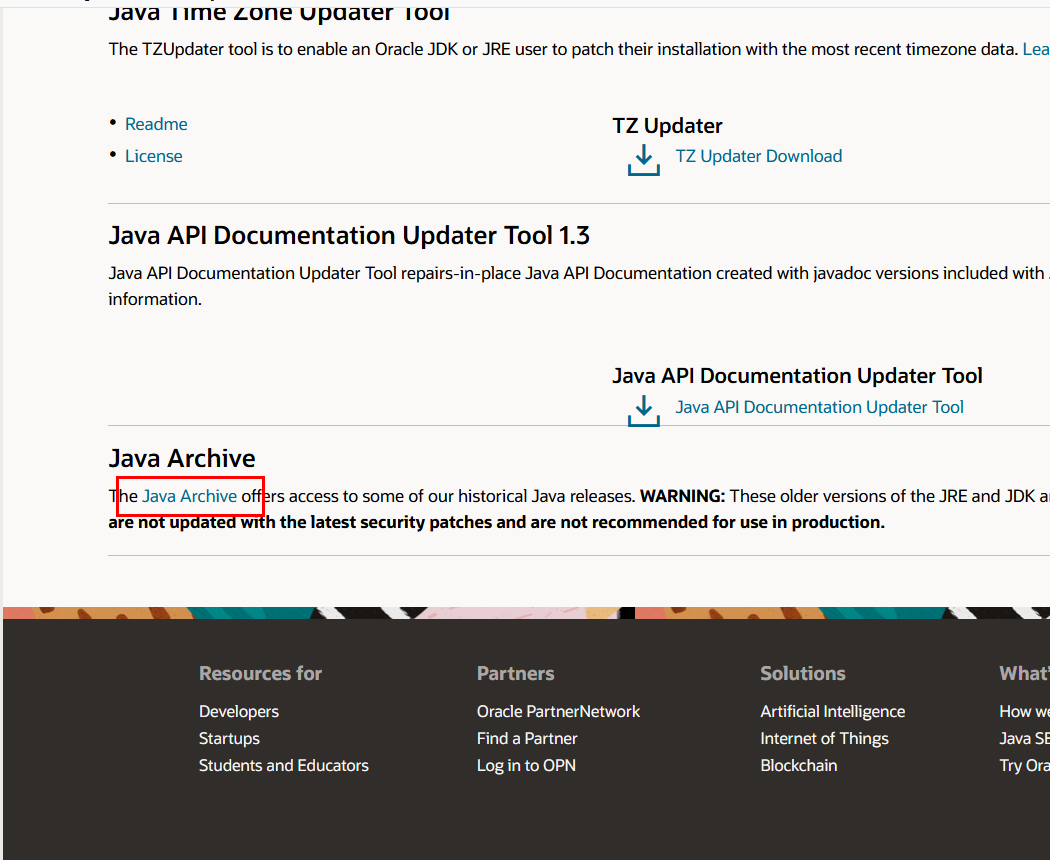Click the TZ Updater Download link

point(759,156)
